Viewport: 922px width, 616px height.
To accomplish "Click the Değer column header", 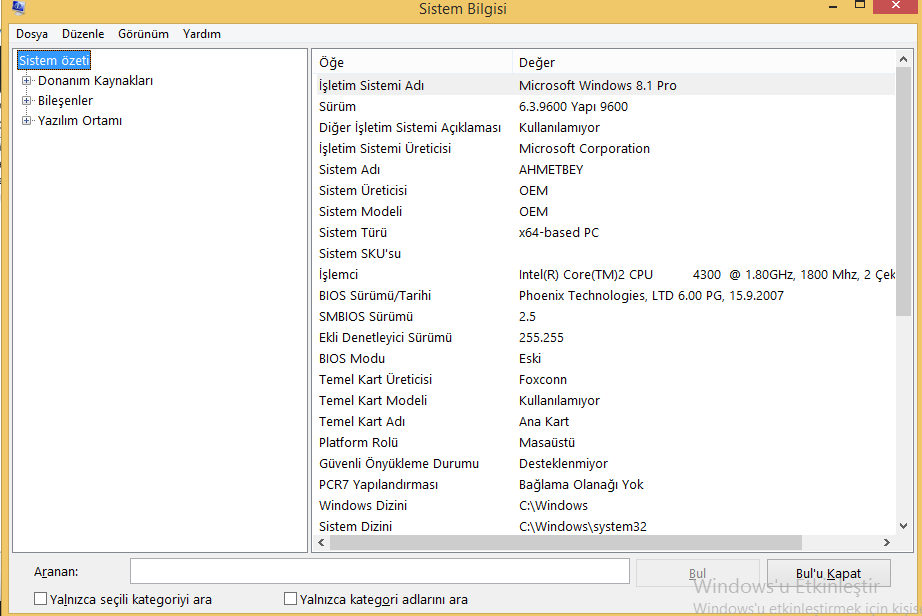I will point(704,62).
